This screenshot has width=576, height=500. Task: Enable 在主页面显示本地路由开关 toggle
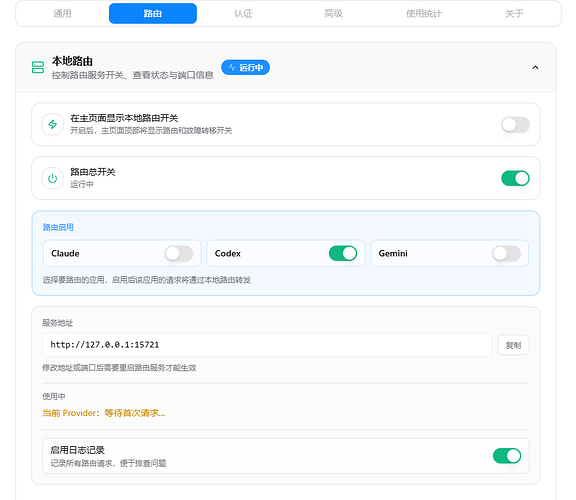pos(515,125)
